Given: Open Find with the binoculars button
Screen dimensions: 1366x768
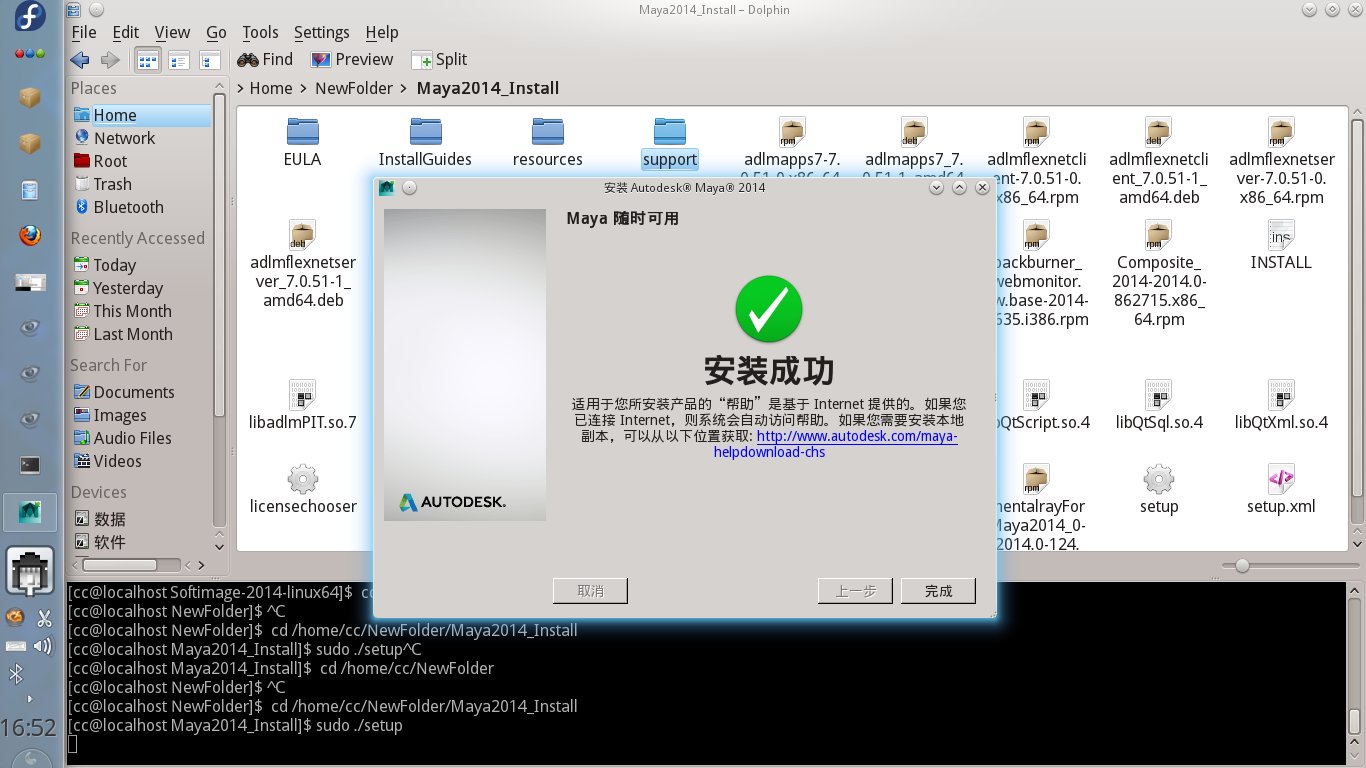Looking at the screenshot, I should coord(265,60).
